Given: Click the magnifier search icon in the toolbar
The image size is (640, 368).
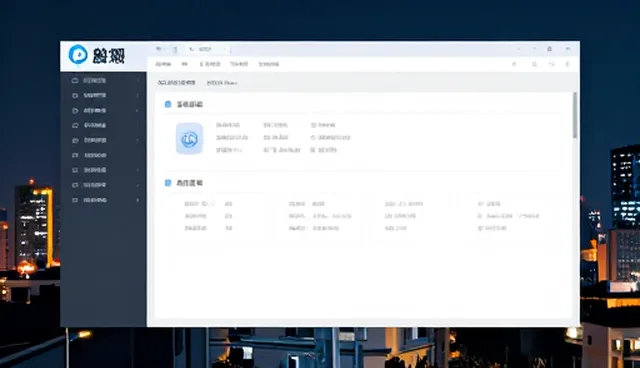Looking at the screenshot, I should coord(534,64).
